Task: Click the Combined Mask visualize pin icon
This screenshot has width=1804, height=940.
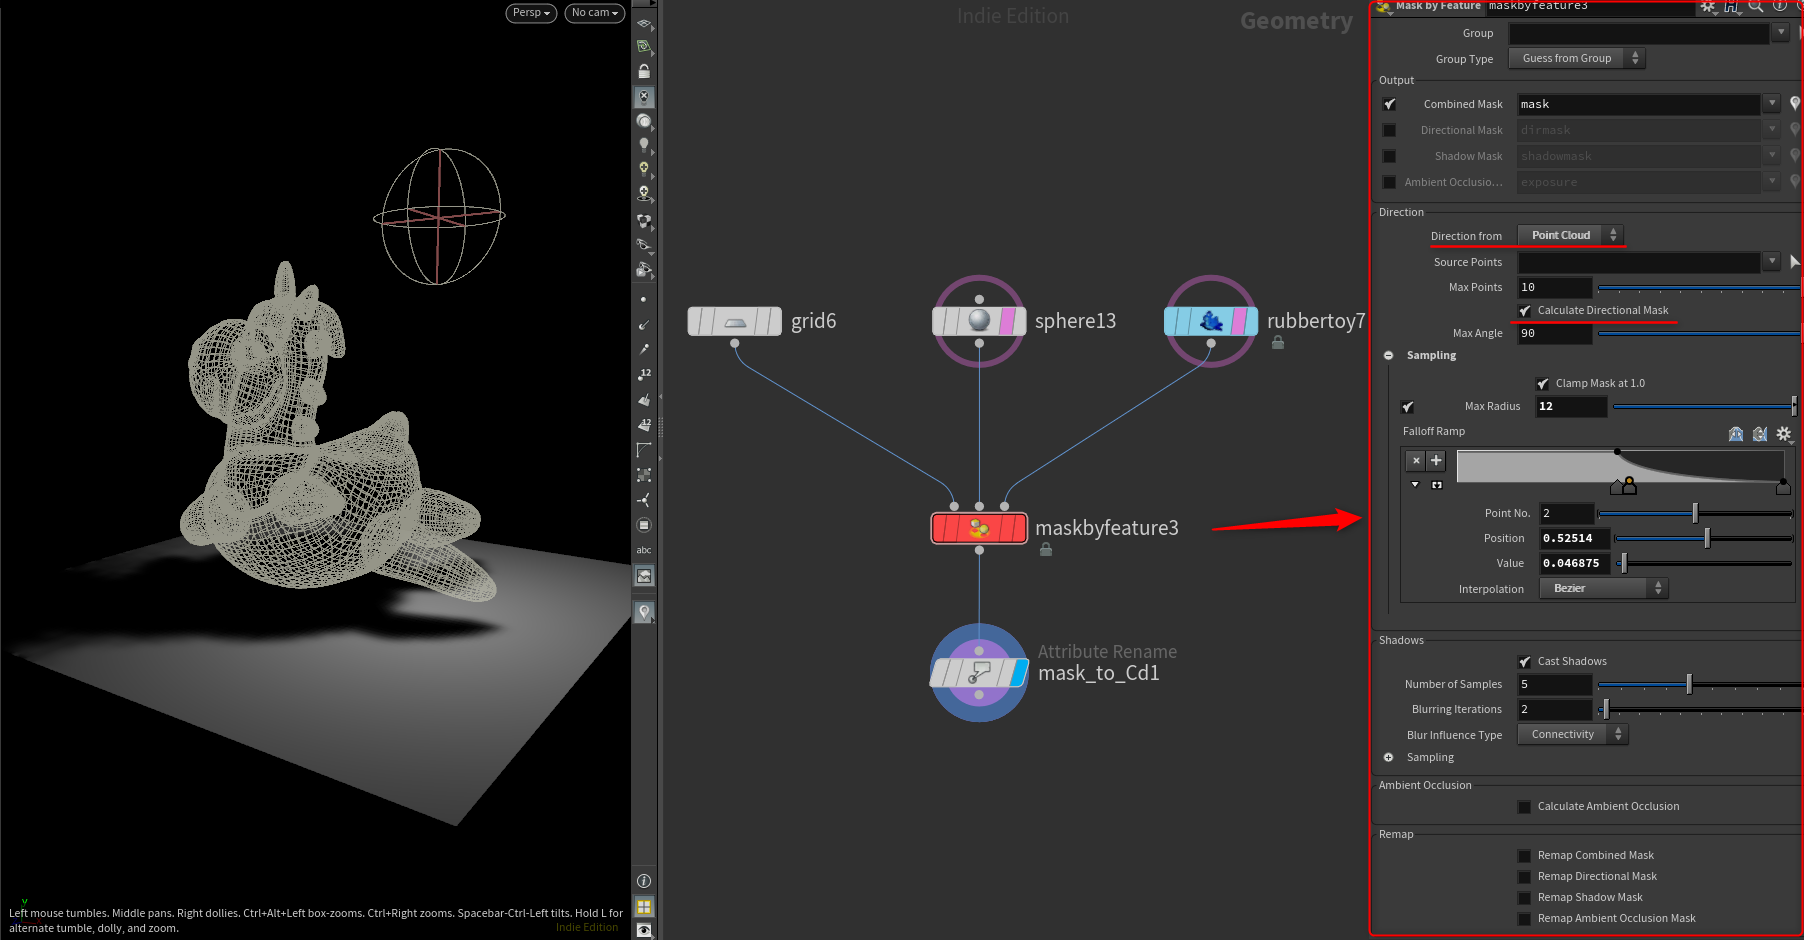Action: click(1795, 104)
